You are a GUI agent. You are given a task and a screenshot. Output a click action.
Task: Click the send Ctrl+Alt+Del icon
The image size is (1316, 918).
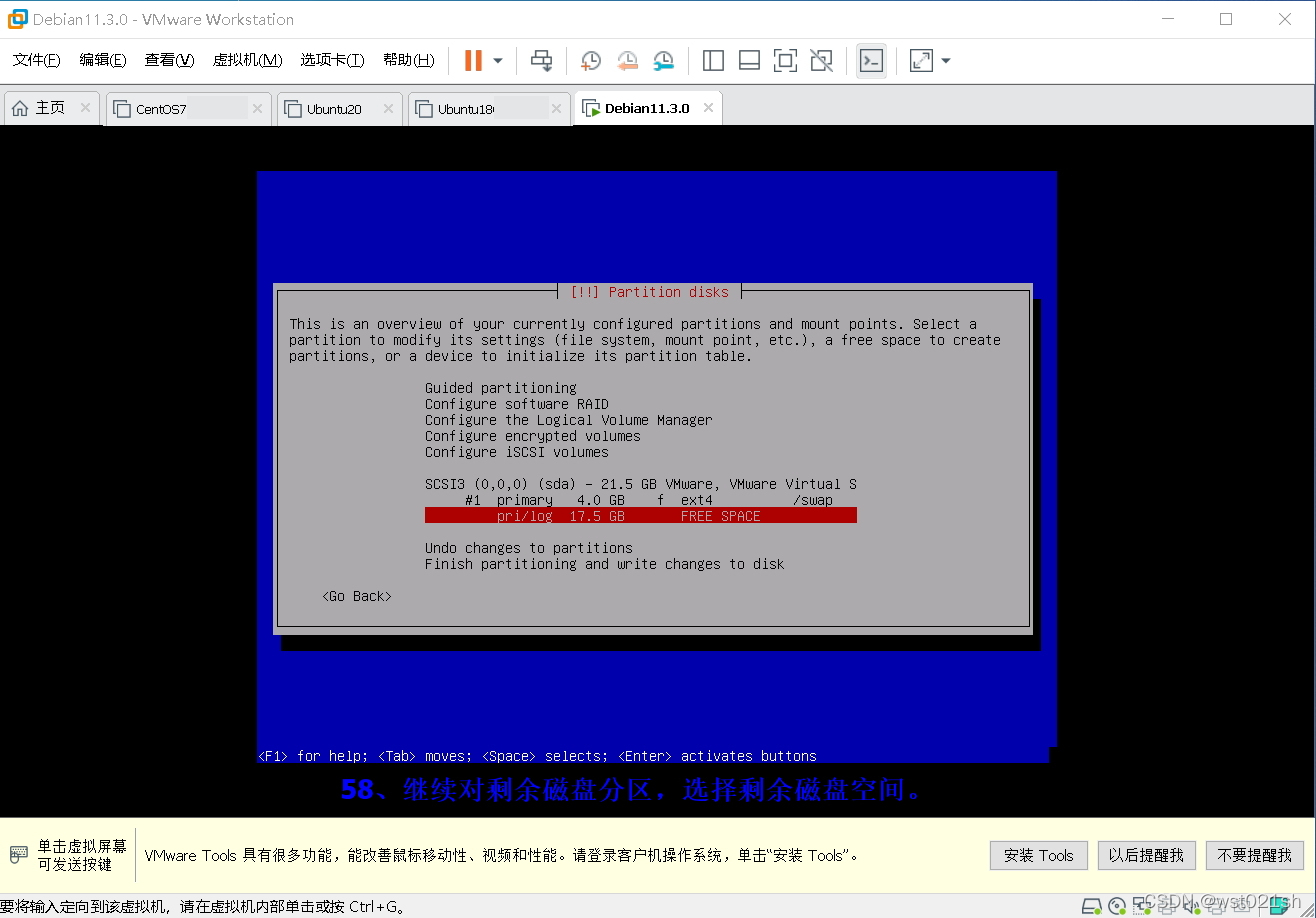pos(541,61)
